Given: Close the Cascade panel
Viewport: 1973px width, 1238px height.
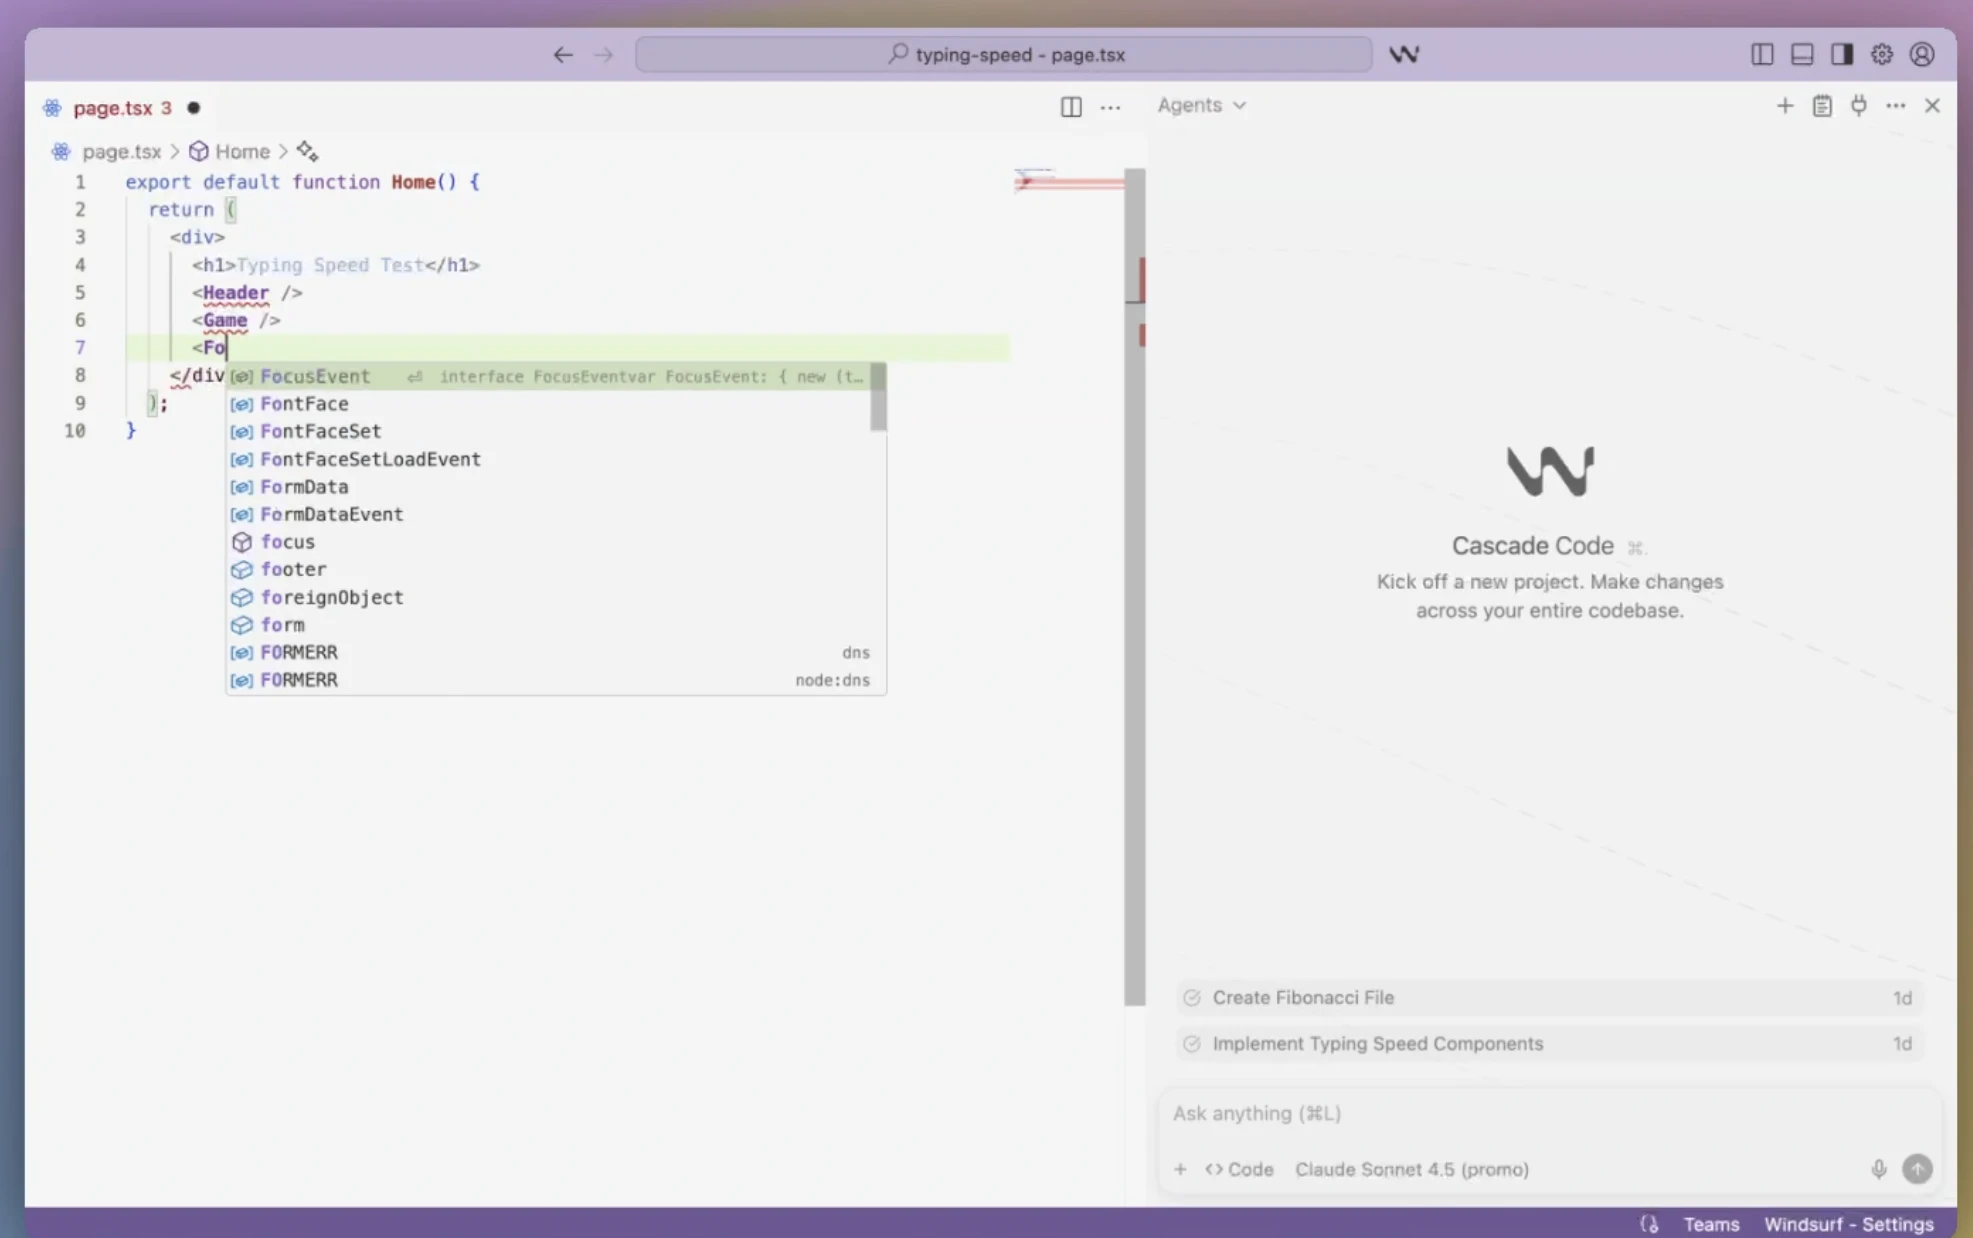Looking at the screenshot, I should tap(1932, 105).
